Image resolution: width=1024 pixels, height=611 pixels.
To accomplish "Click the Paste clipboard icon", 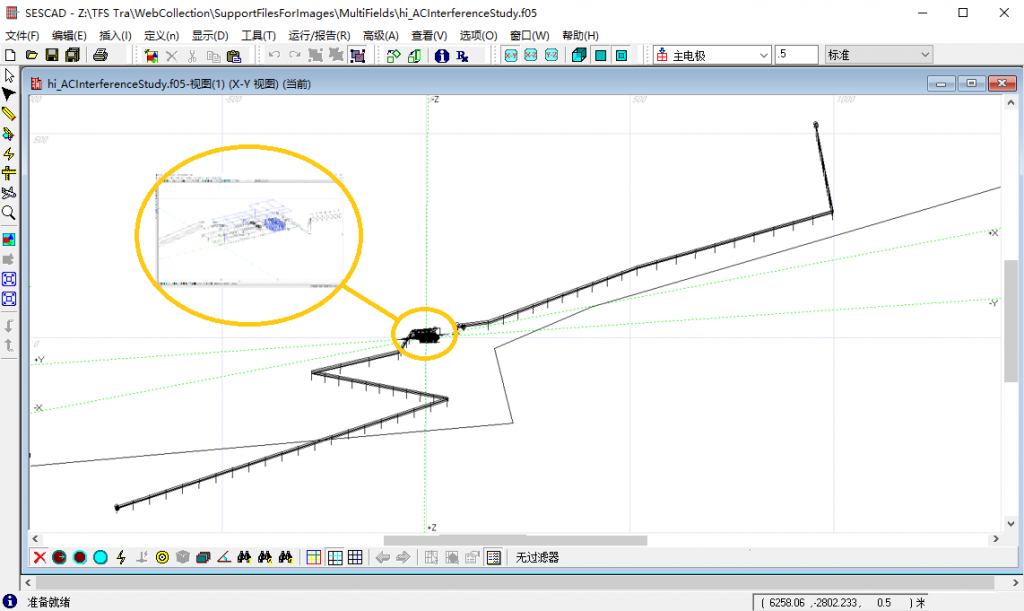I will pos(234,56).
